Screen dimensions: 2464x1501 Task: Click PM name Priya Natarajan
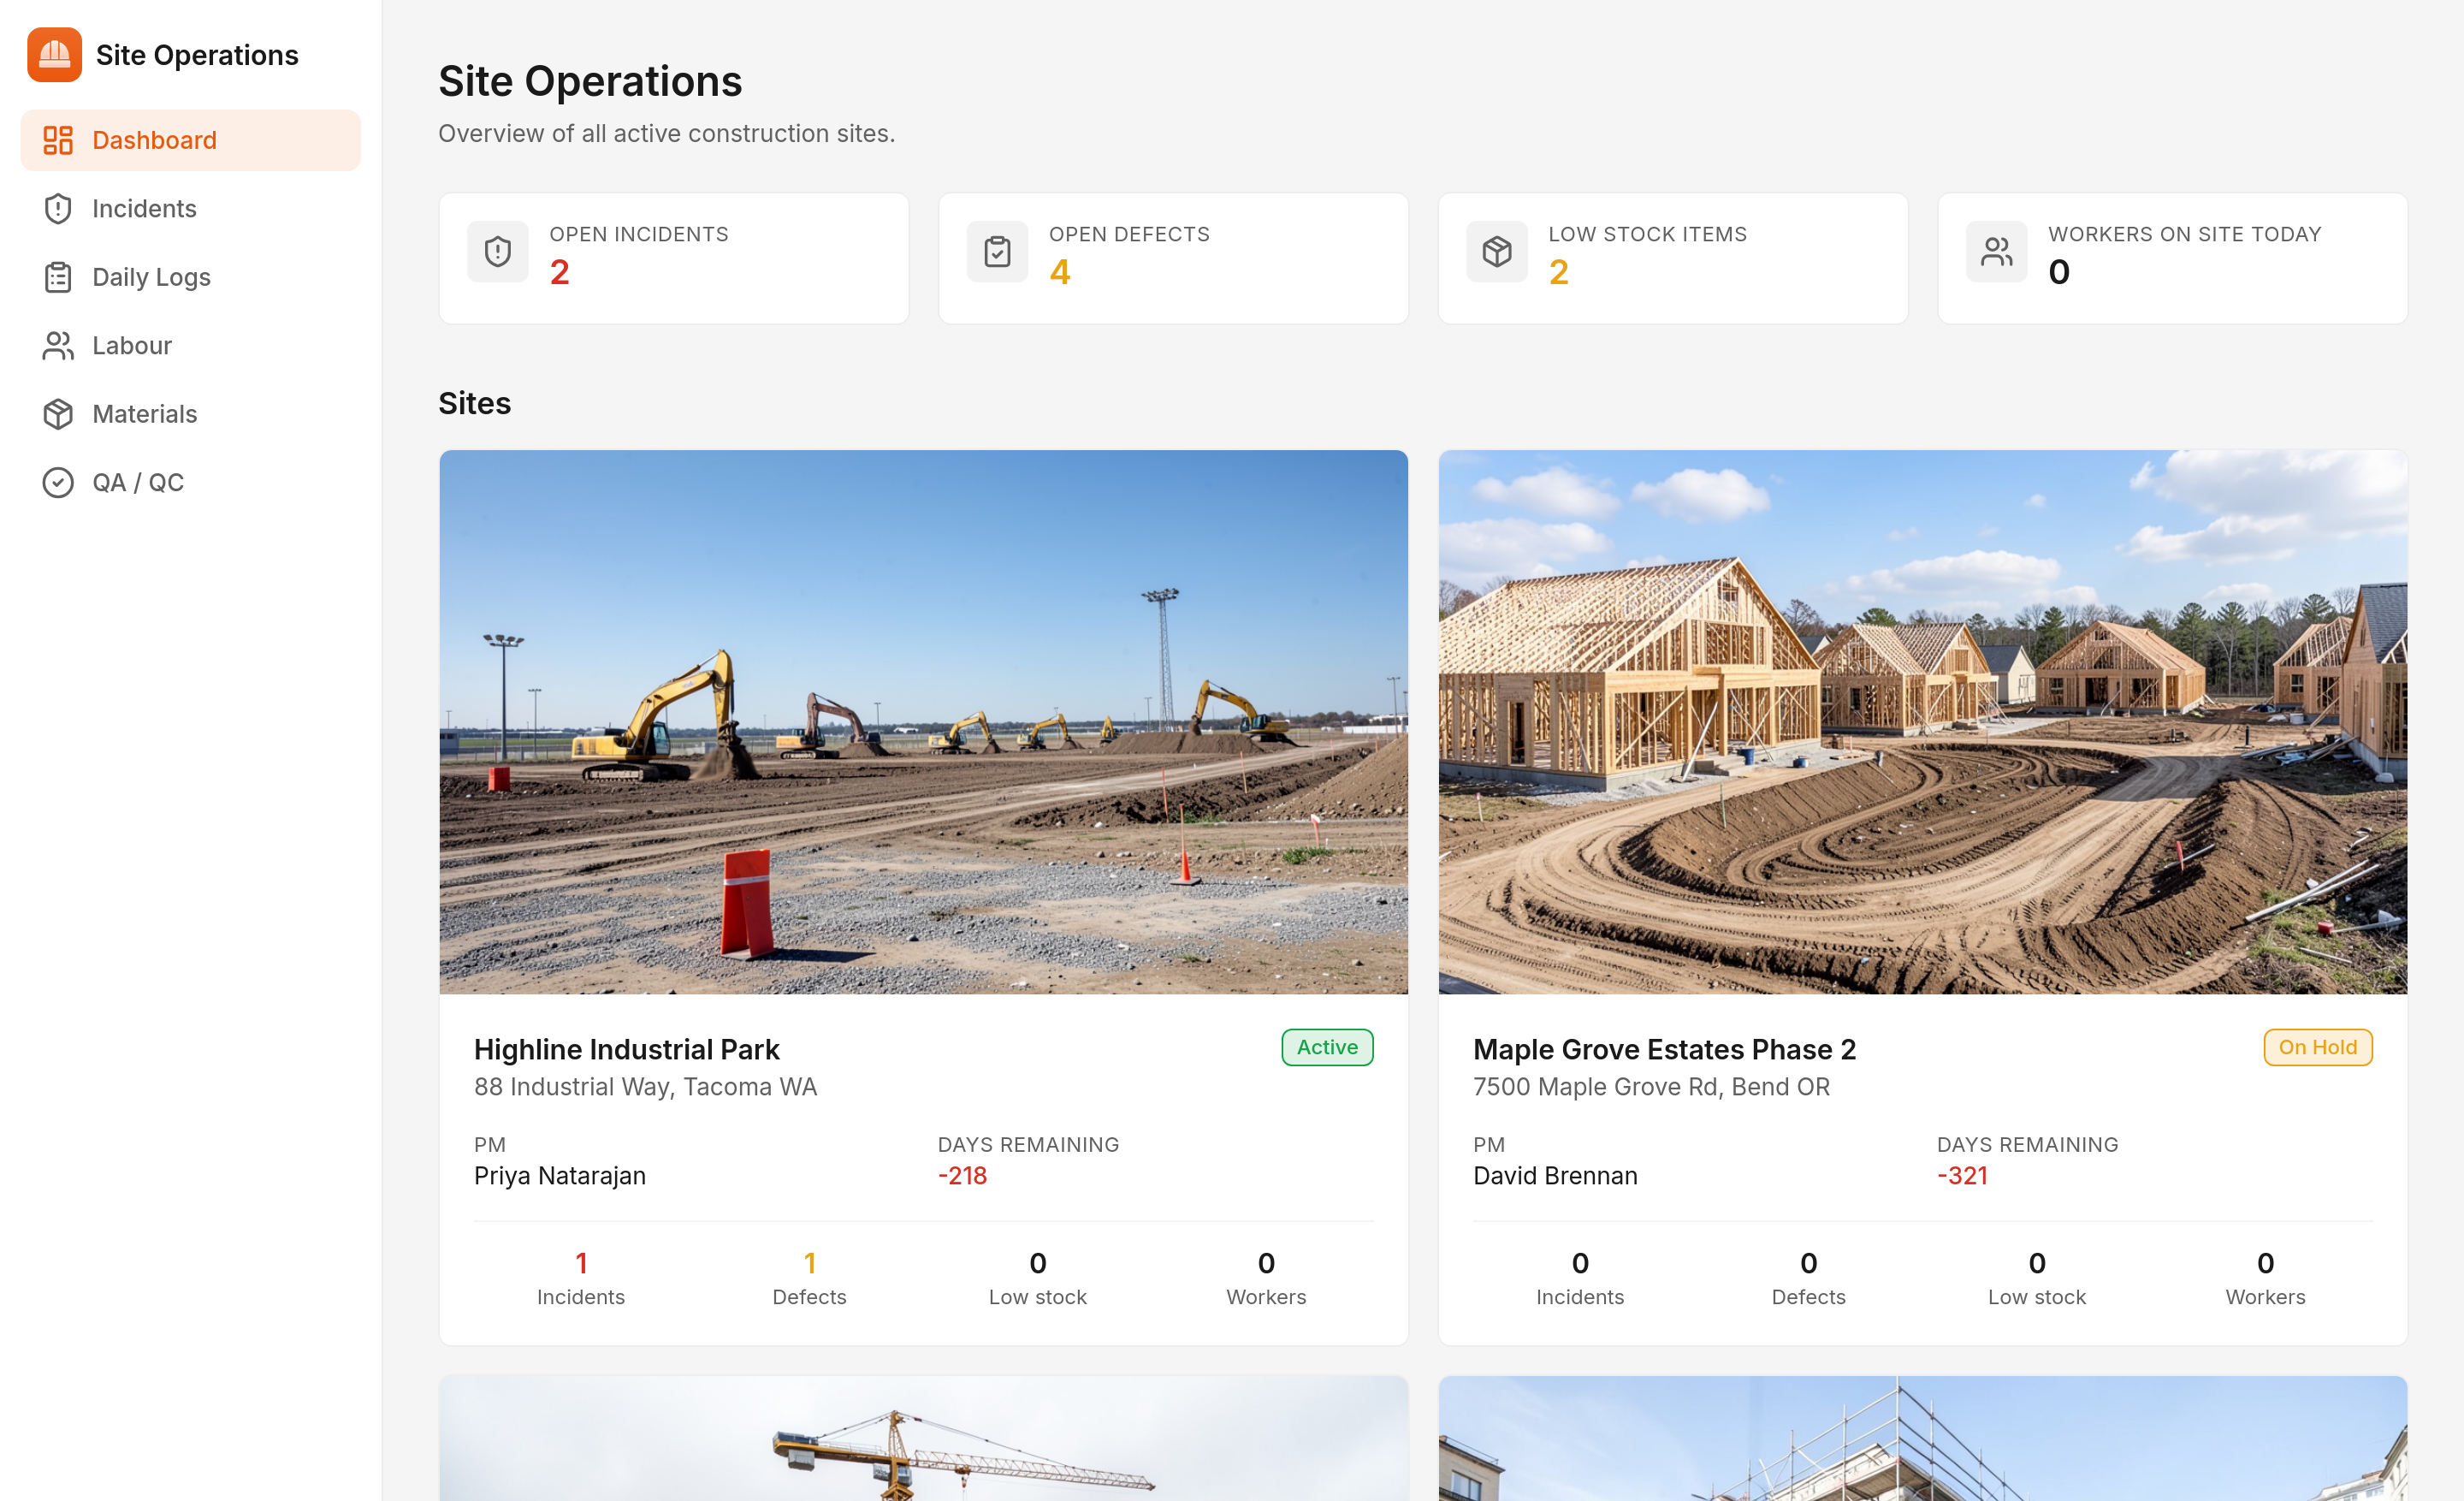(x=560, y=1176)
